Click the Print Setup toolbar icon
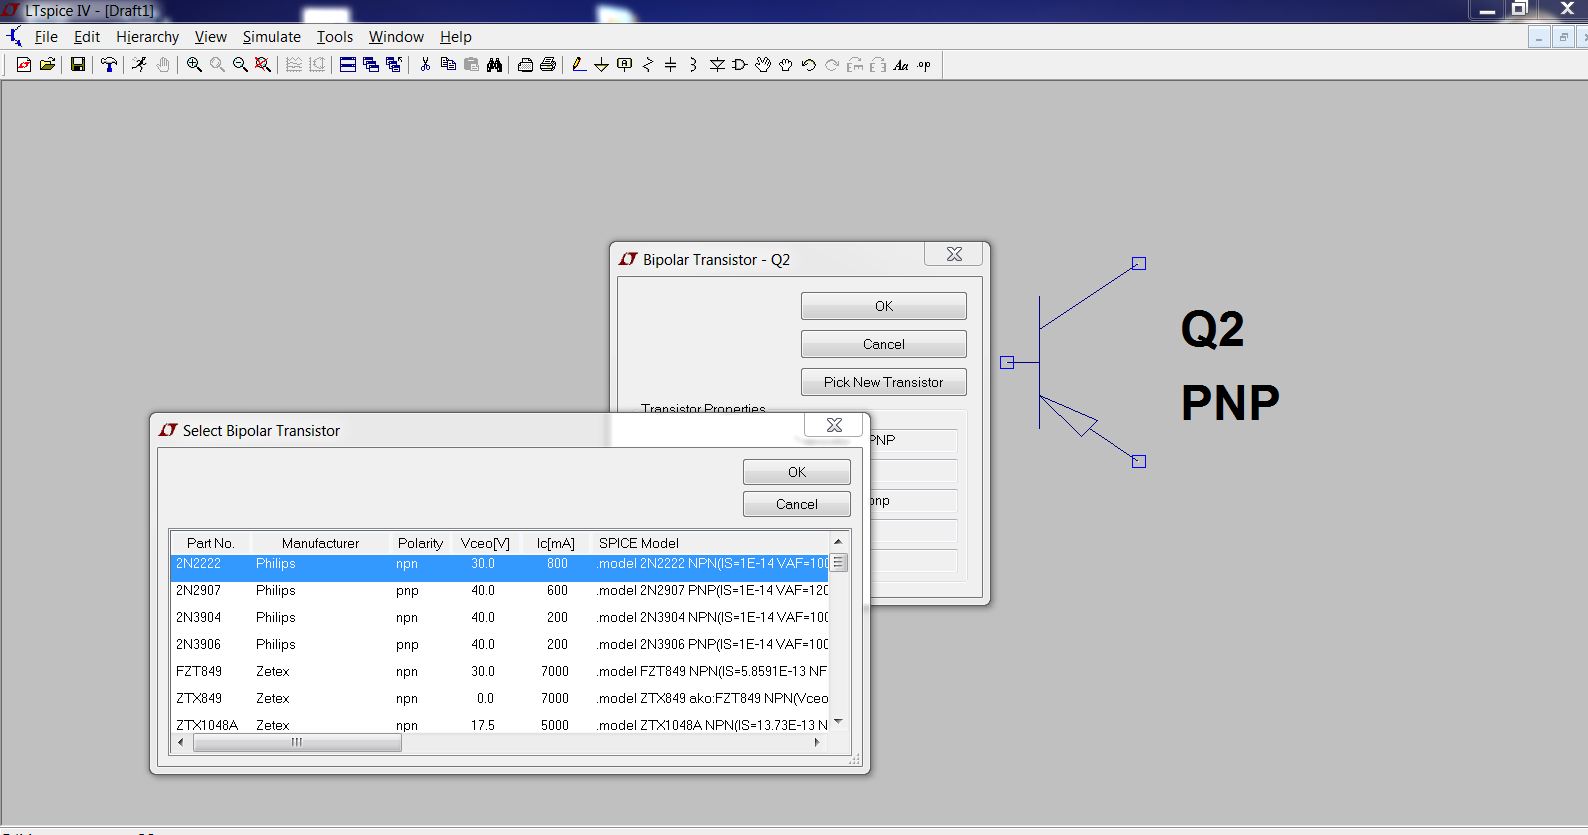Viewport: 1588px width, 835px height. tap(525, 65)
